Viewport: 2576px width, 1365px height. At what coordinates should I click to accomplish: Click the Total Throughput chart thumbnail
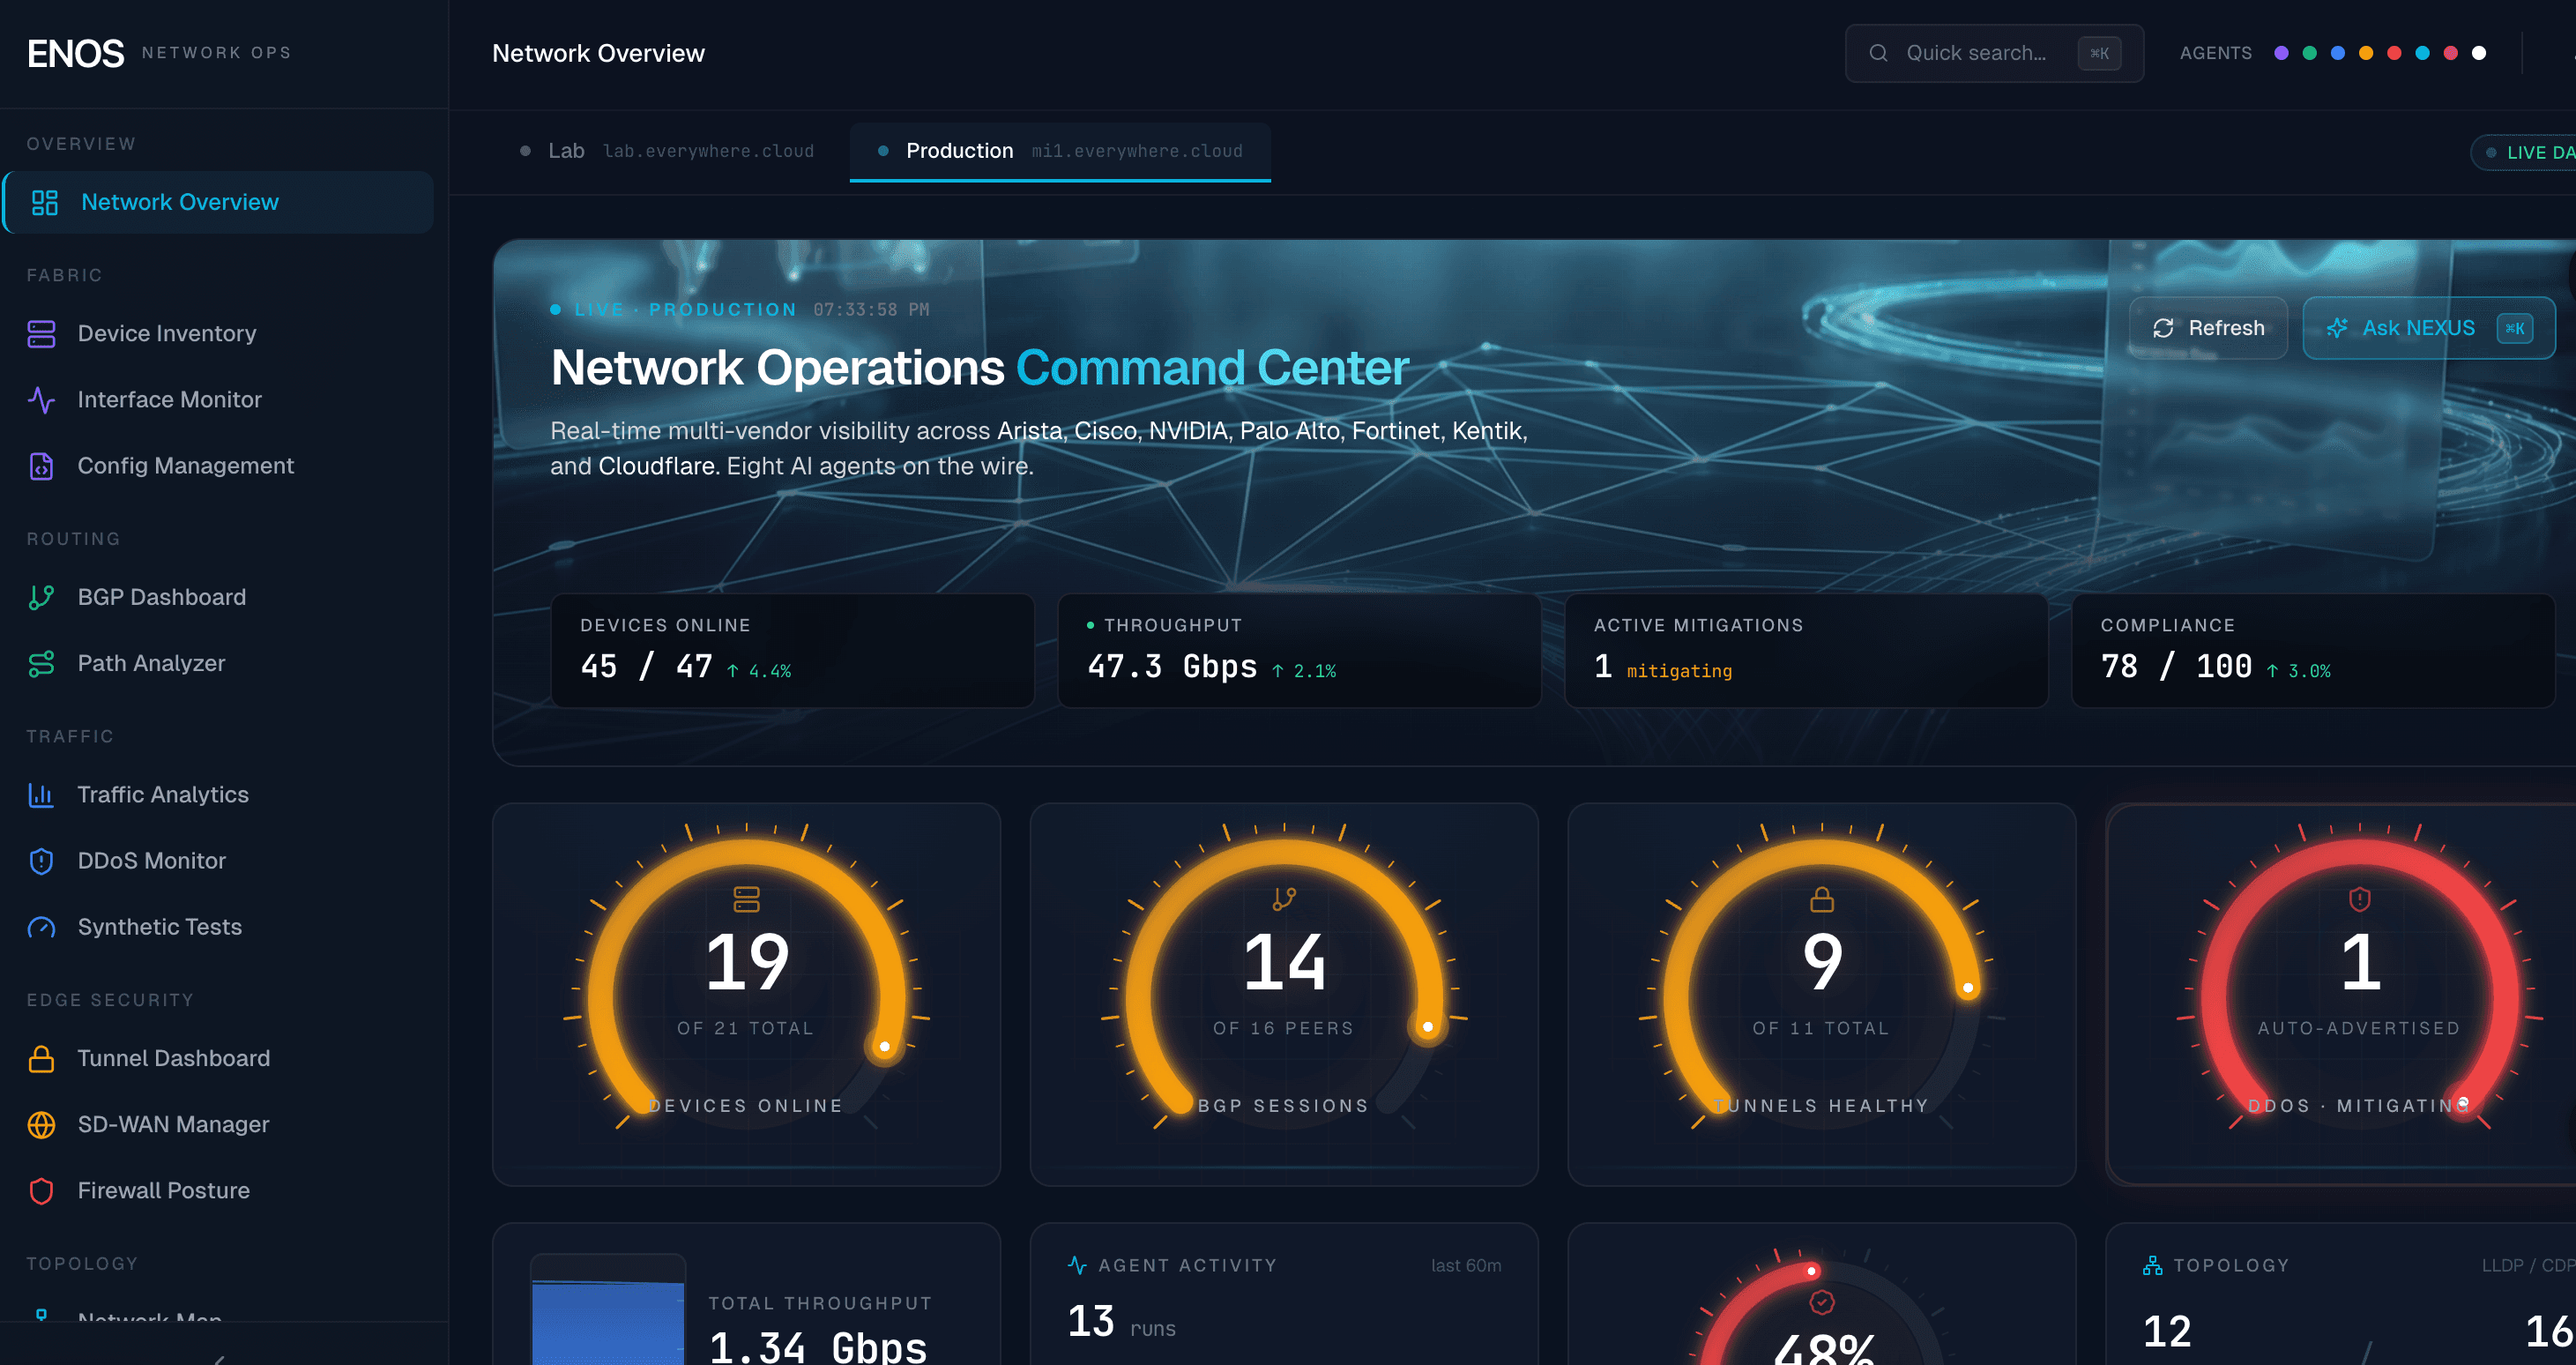click(x=607, y=1309)
